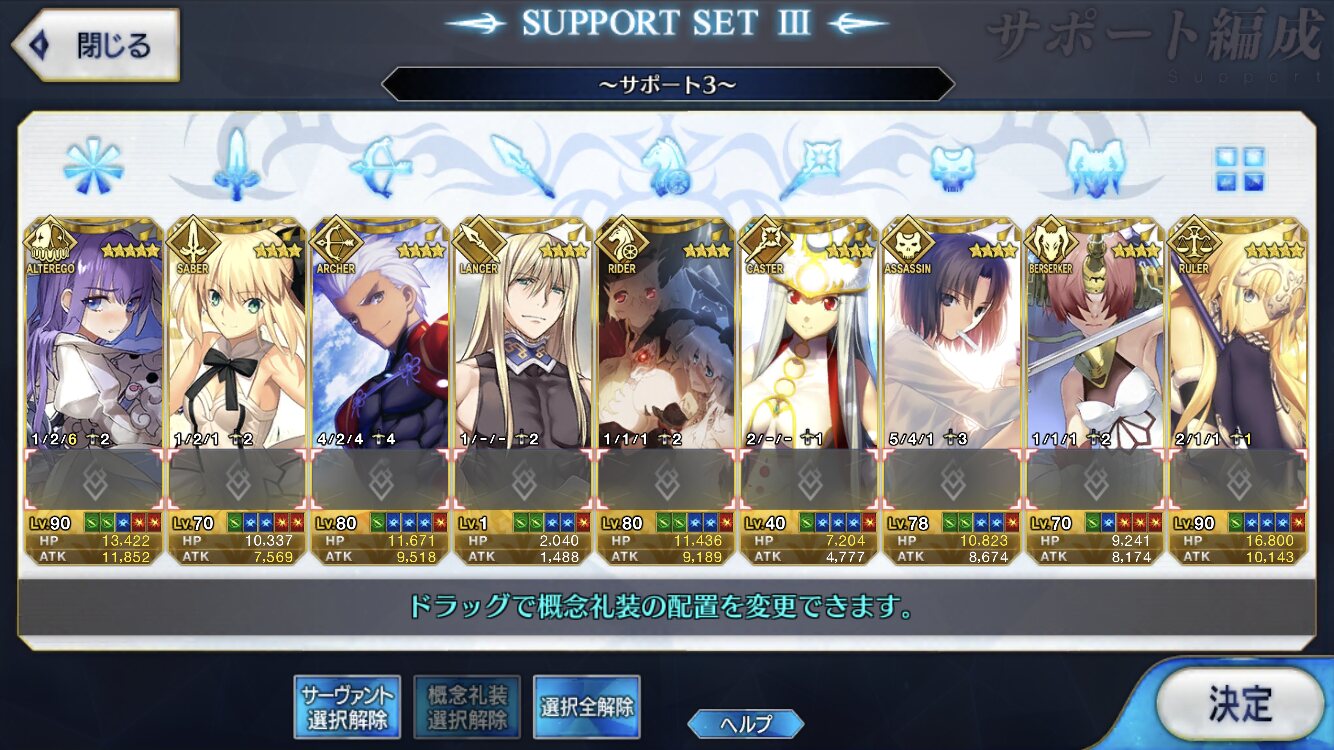Select the Lancer class spear icon

[x=524, y=166]
